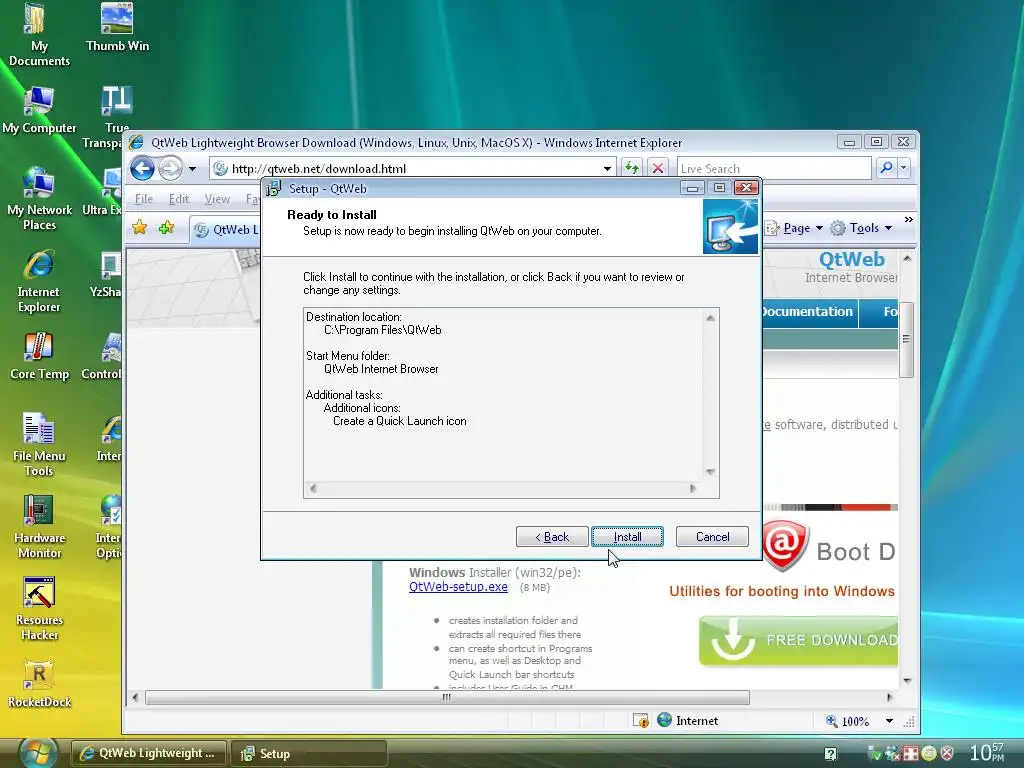
Task: Click the FREE DOWNLOAD button on the web page
Action: tap(798, 640)
